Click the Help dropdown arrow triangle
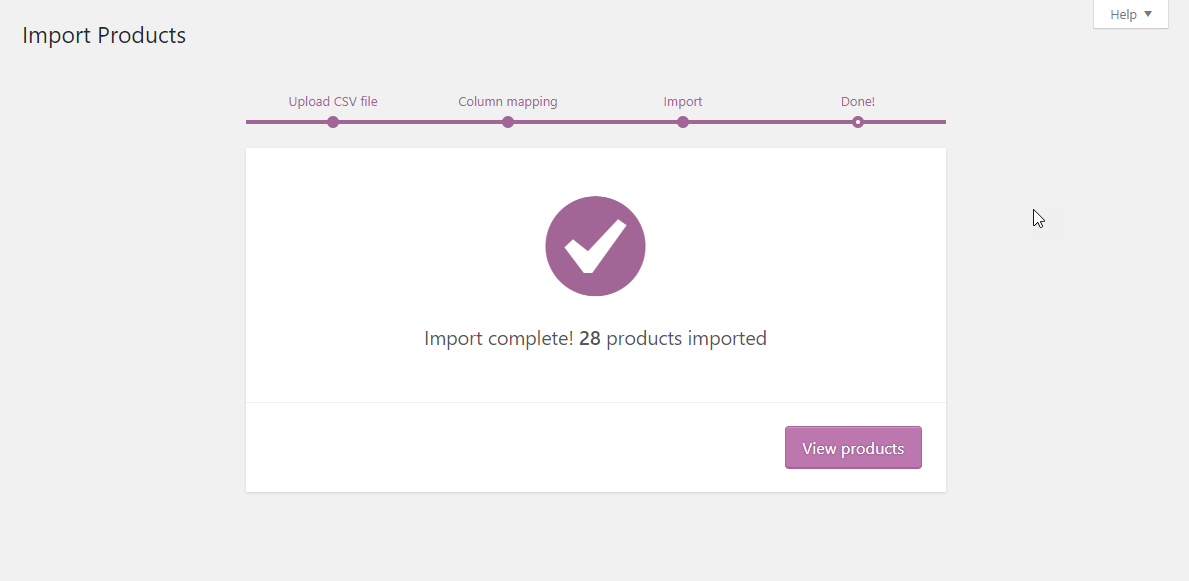The width and height of the screenshot is (1189, 581). click(1147, 14)
